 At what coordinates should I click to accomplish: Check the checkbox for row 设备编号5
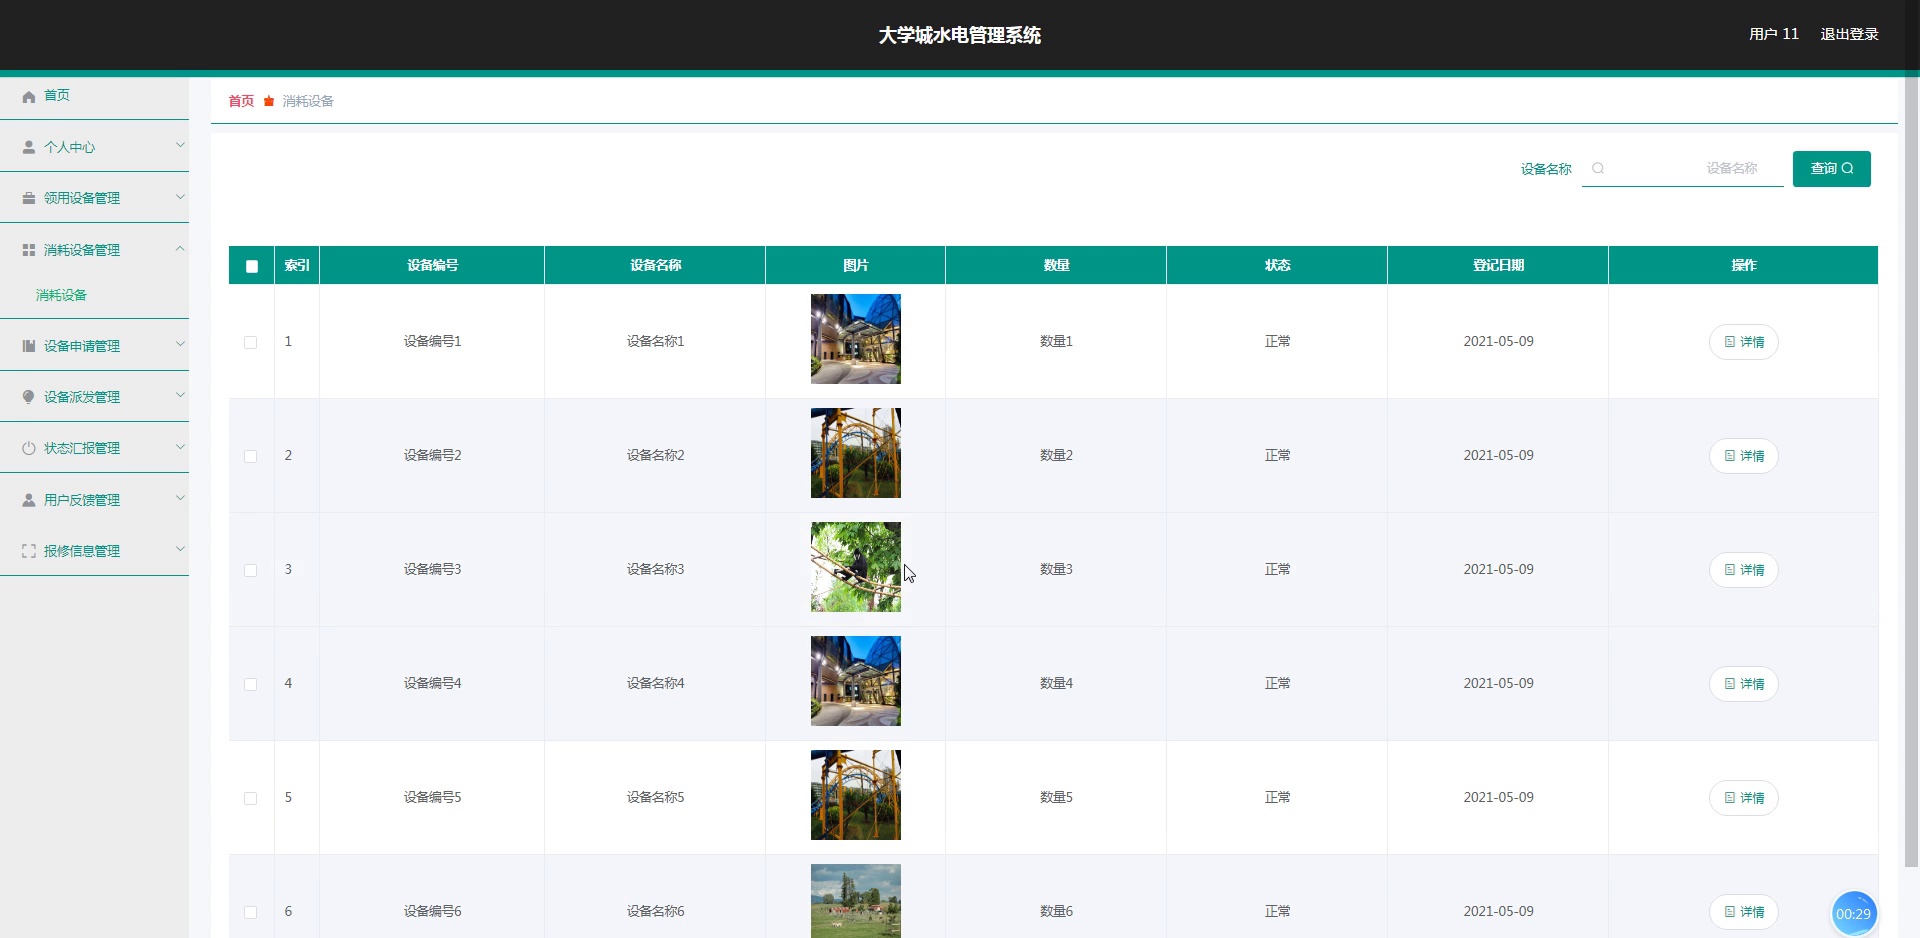click(251, 798)
